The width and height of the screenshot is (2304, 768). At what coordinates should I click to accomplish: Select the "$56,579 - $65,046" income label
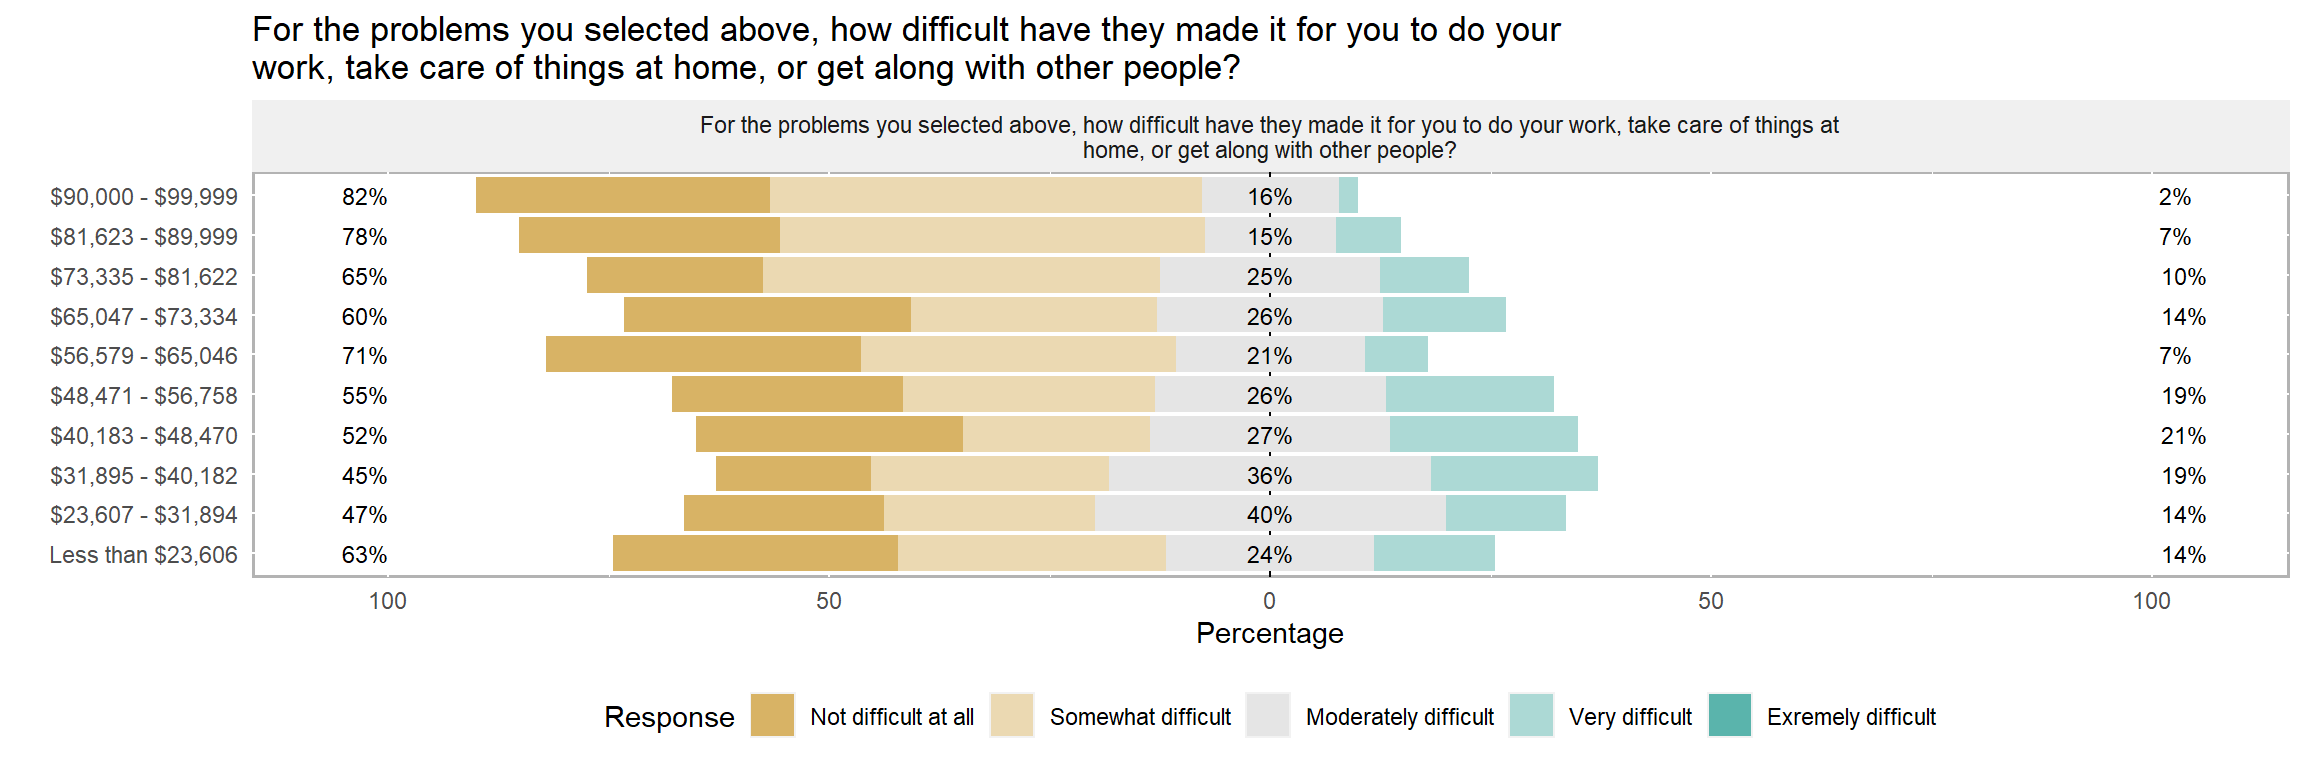coord(144,356)
